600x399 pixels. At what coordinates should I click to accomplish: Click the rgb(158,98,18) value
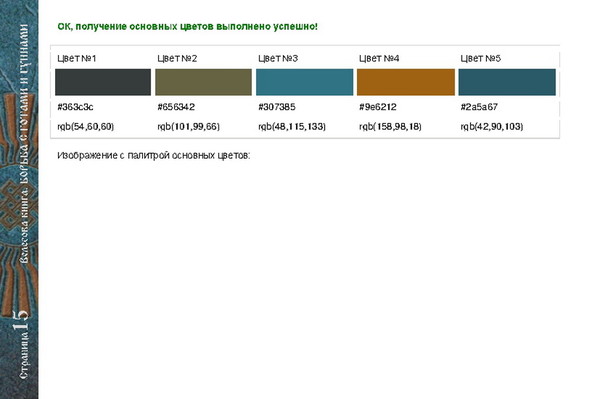point(390,127)
